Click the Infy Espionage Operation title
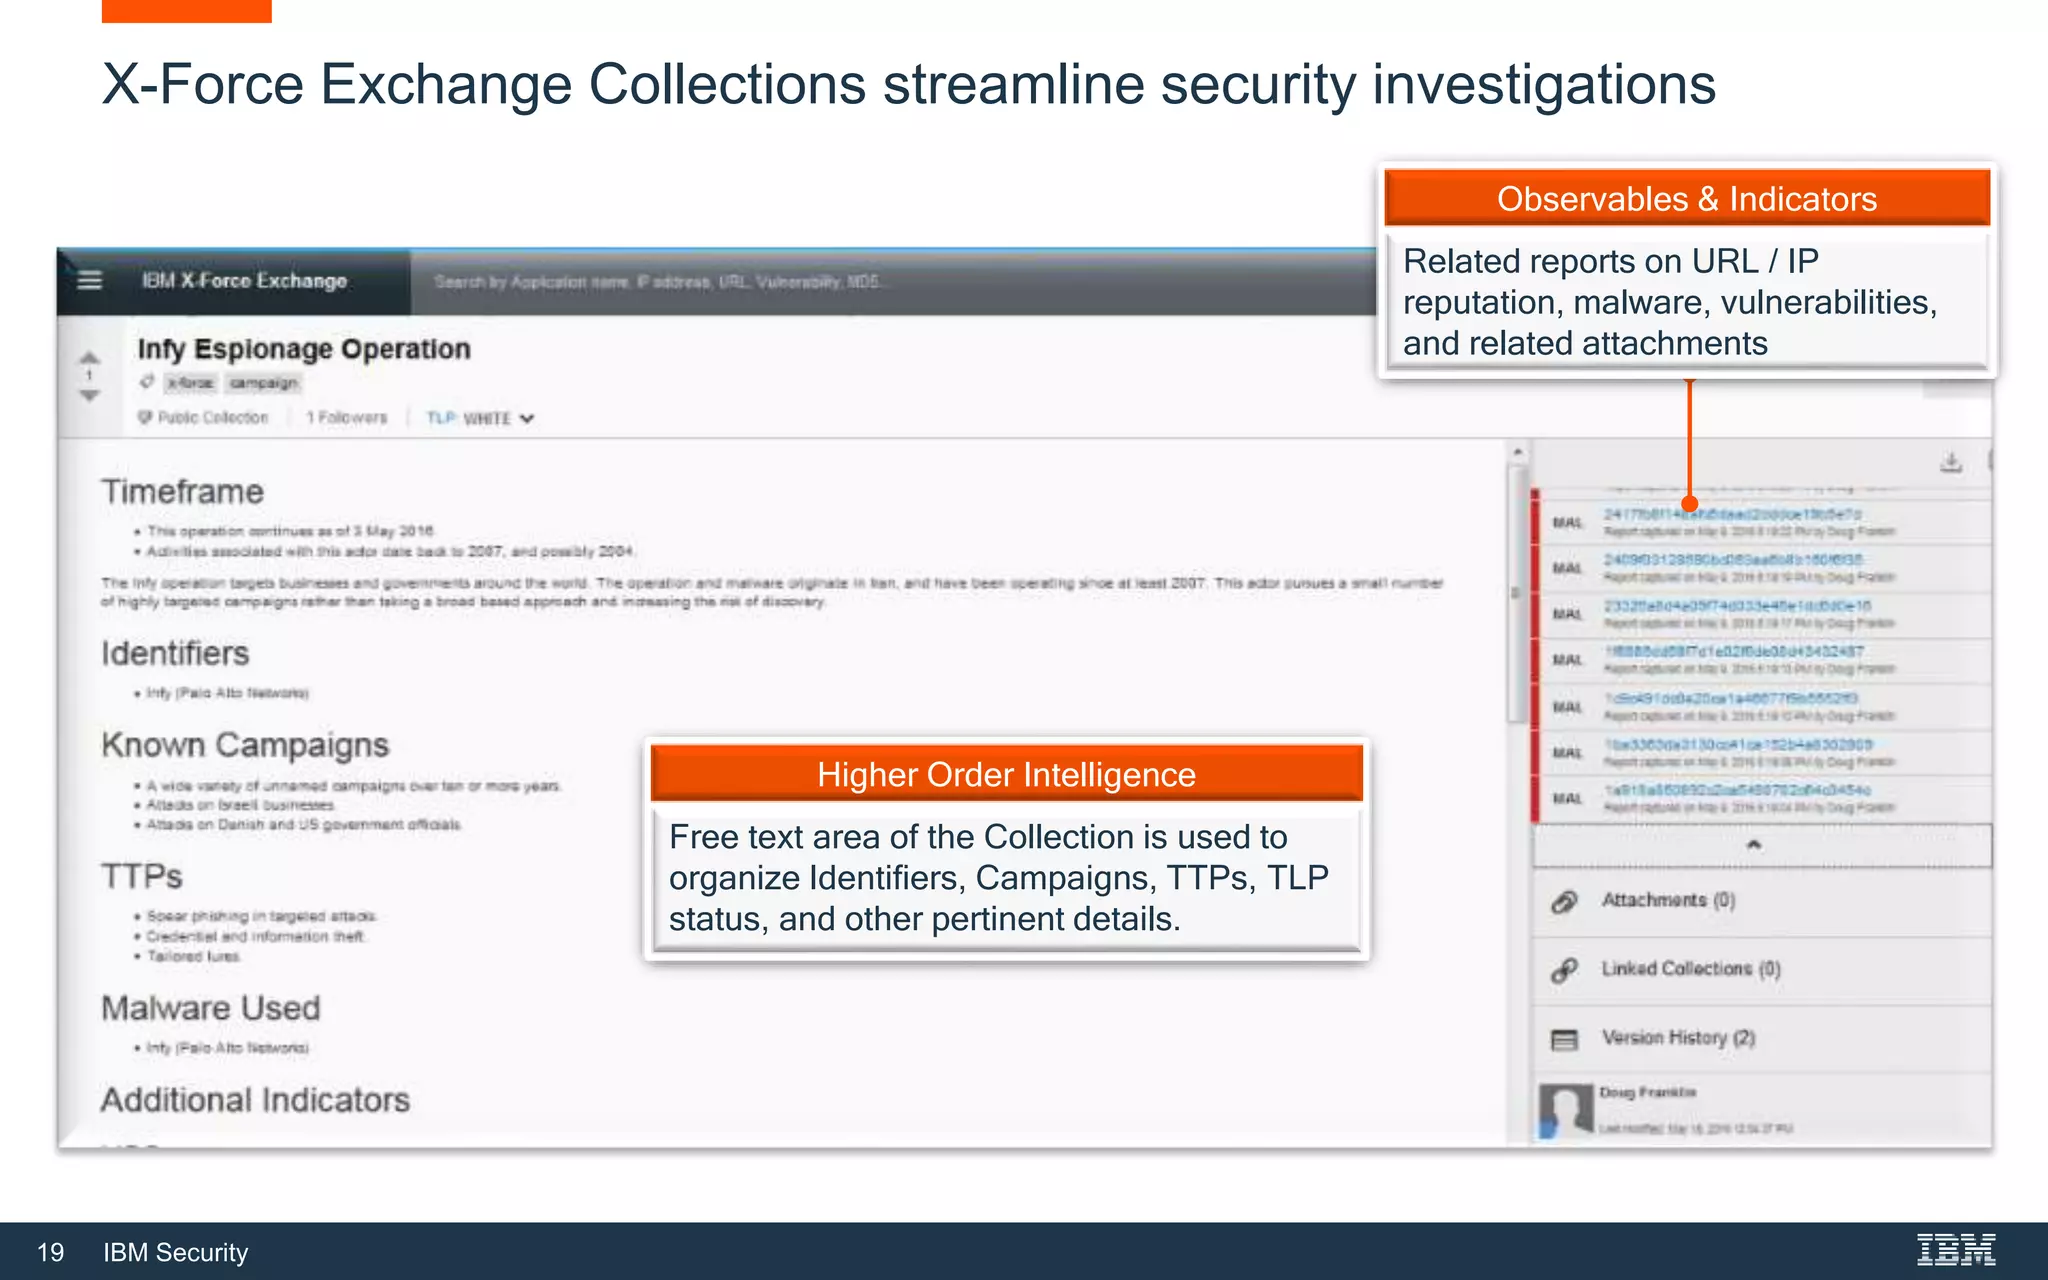This screenshot has width=2048, height=1280. point(304,349)
